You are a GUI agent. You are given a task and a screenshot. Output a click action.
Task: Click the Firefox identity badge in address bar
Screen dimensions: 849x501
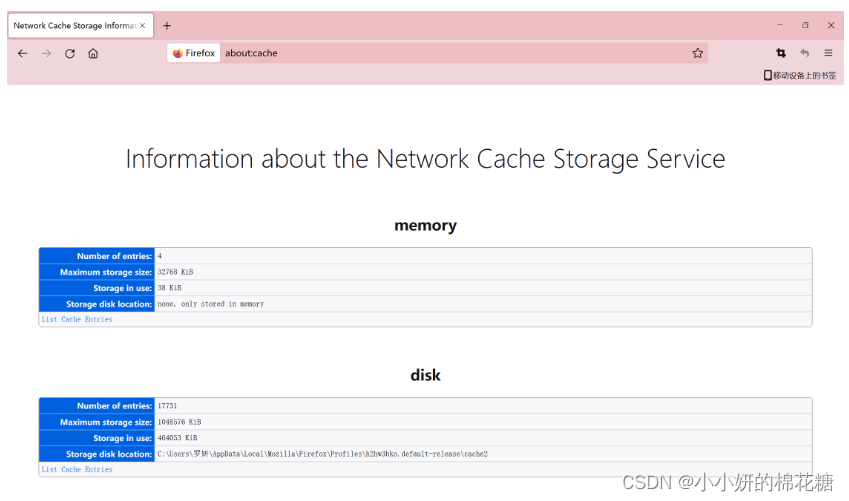pyautogui.click(x=194, y=53)
